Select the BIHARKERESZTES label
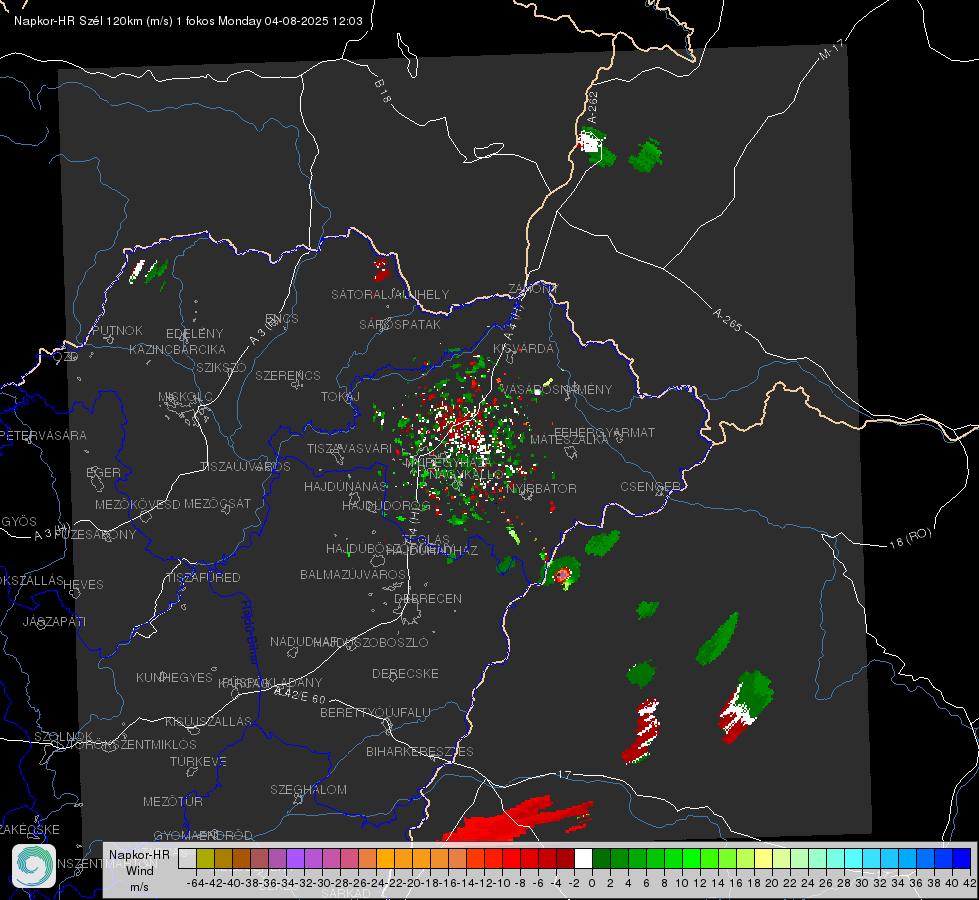This screenshot has width=979, height=900. click(420, 751)
